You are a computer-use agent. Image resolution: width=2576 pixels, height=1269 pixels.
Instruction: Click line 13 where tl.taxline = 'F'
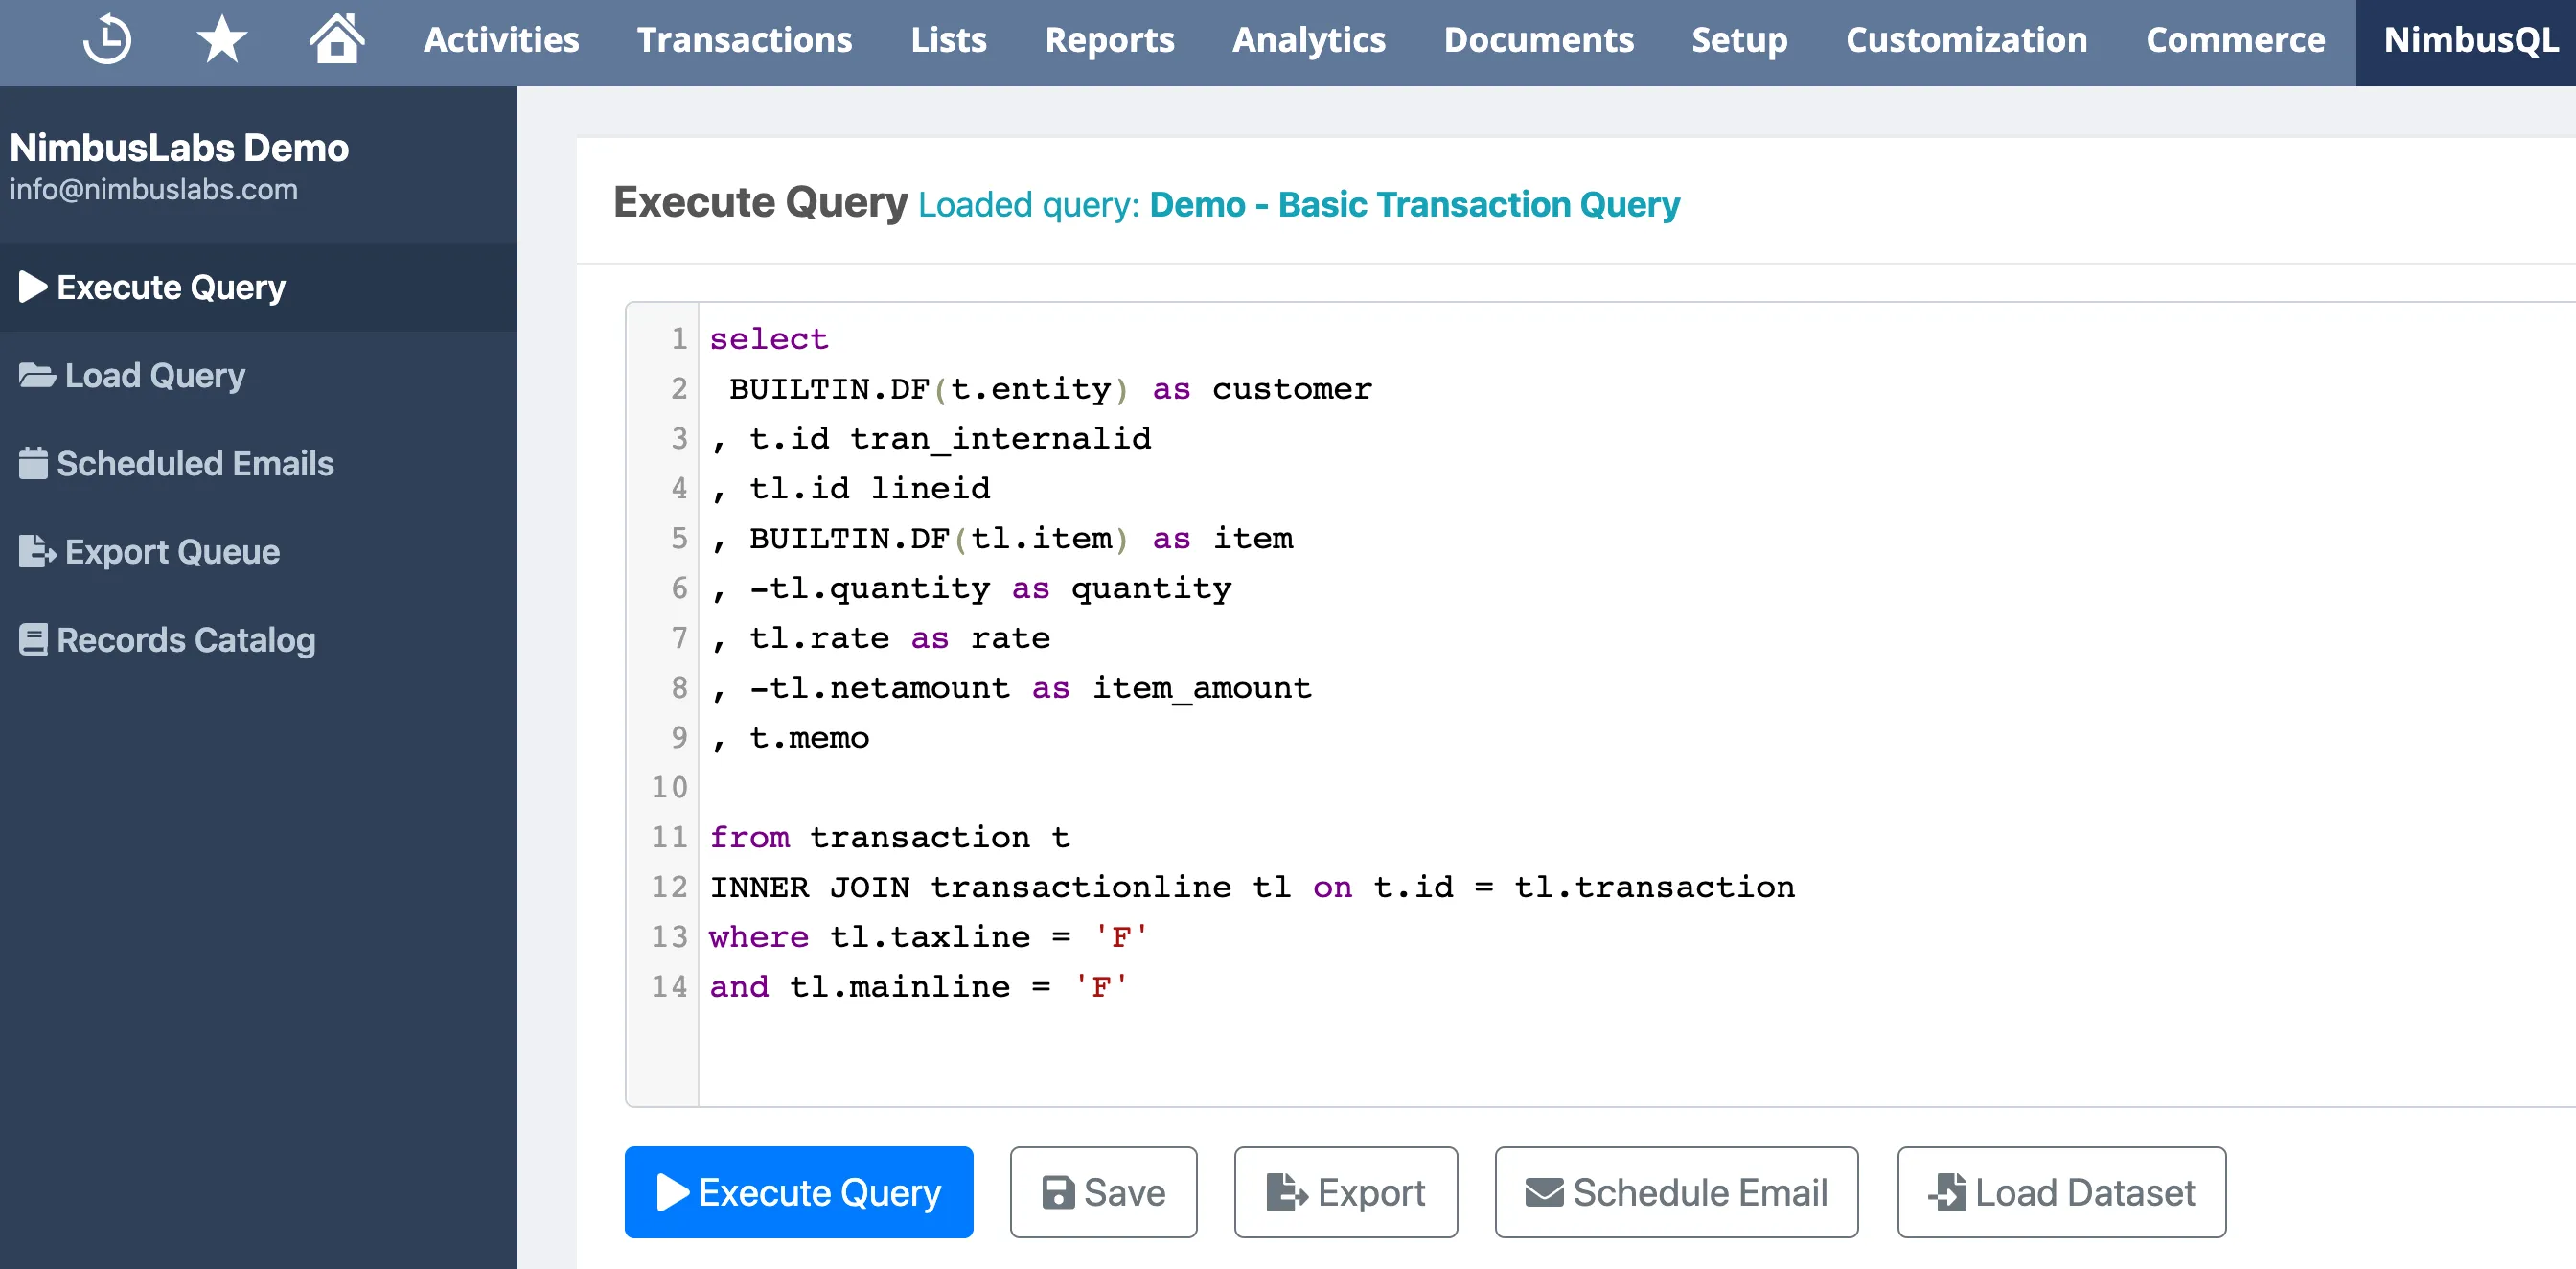(929, 937)
